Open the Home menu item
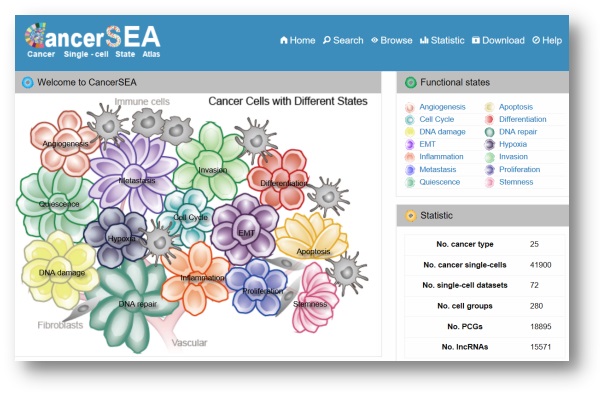This screenshot has width=606, height=398. pyautogui.click(x=298, y=40)
